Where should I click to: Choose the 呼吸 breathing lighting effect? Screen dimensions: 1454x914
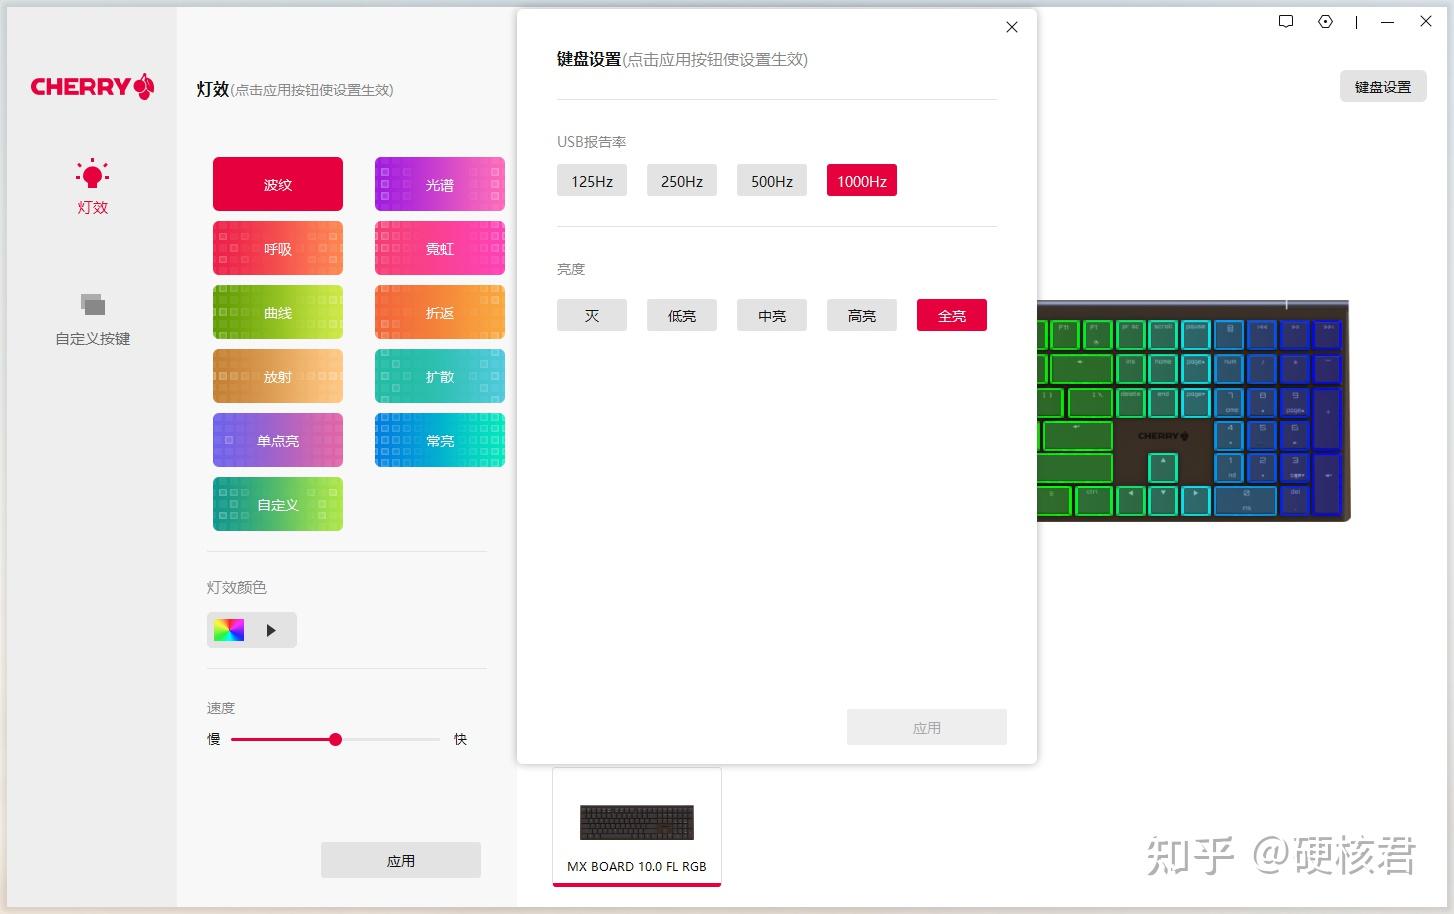tap(277, 247)
